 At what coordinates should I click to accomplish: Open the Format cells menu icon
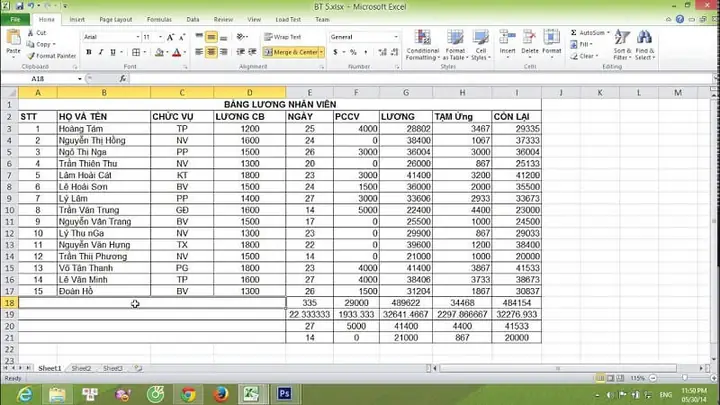click(551, 37)
